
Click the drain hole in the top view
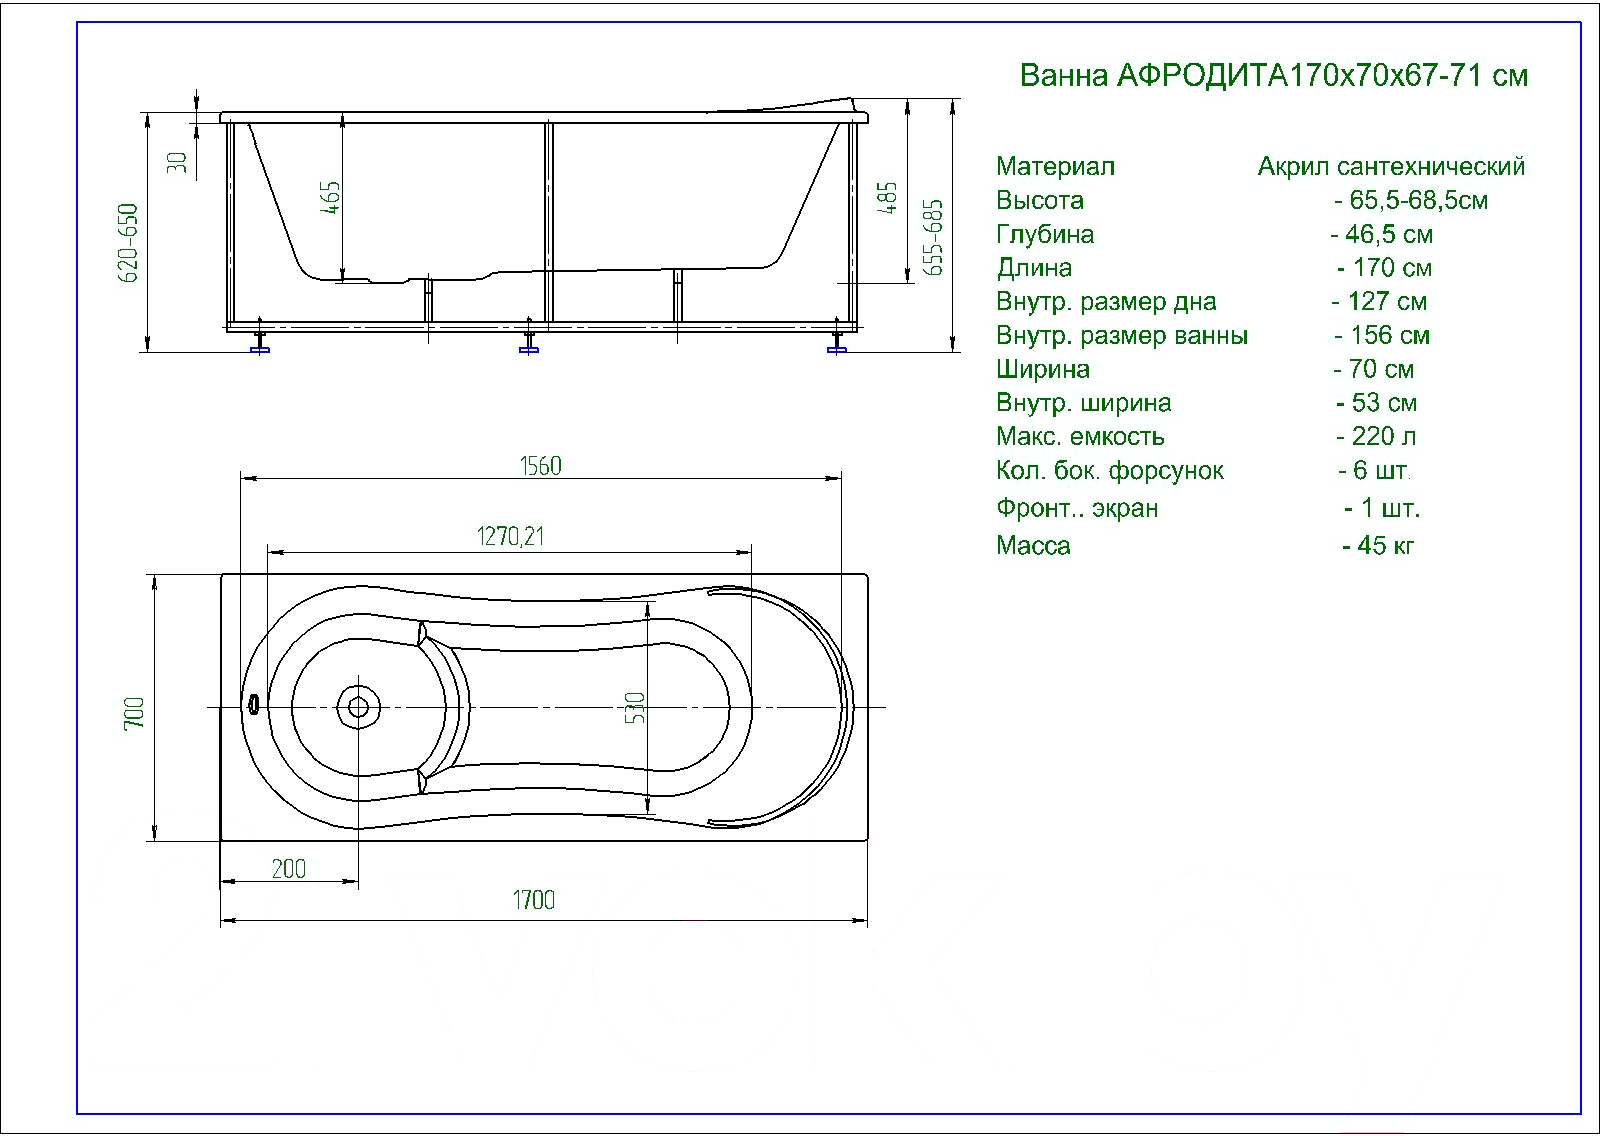pos(357,708)
